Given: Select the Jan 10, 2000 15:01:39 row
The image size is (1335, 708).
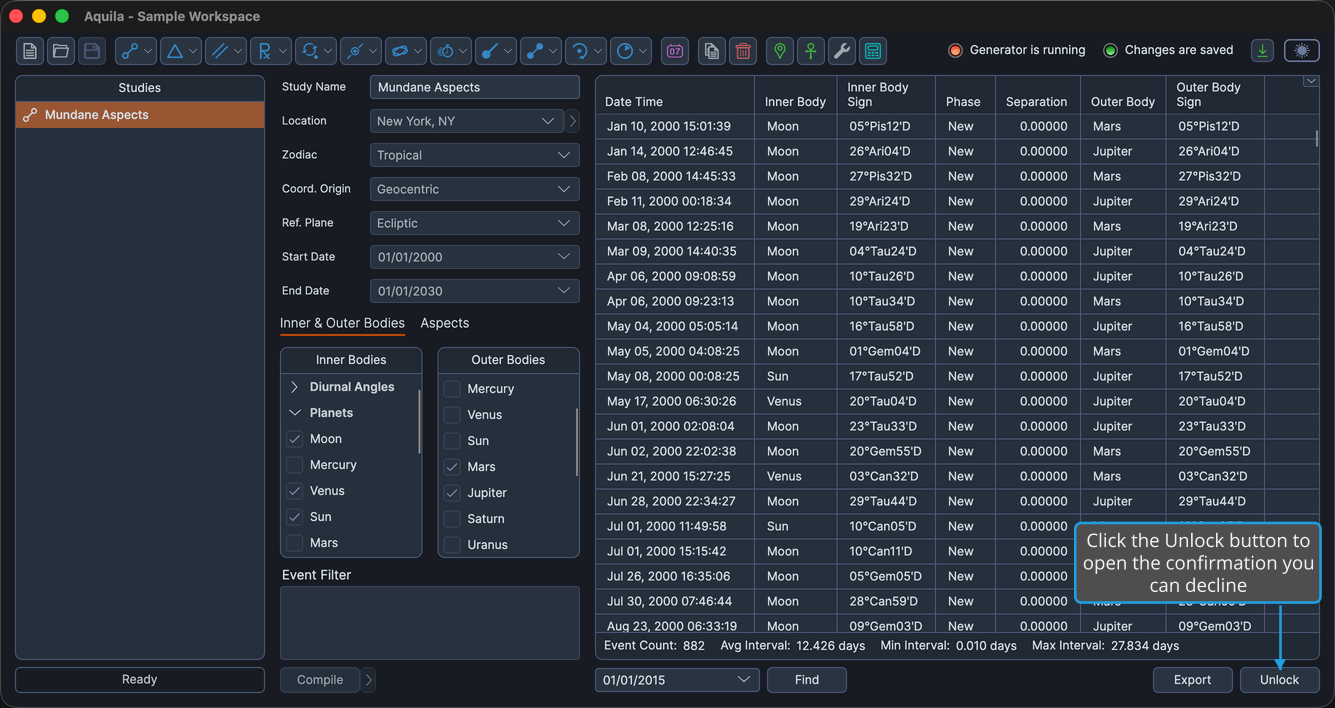Looking at the screenshot, I should click(955, 127).
